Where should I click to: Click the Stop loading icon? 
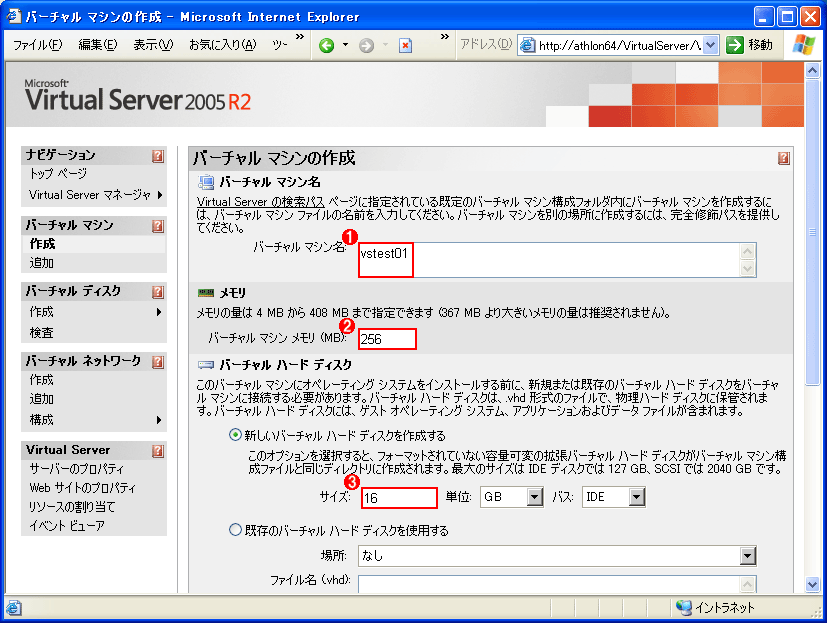point(406,46)
